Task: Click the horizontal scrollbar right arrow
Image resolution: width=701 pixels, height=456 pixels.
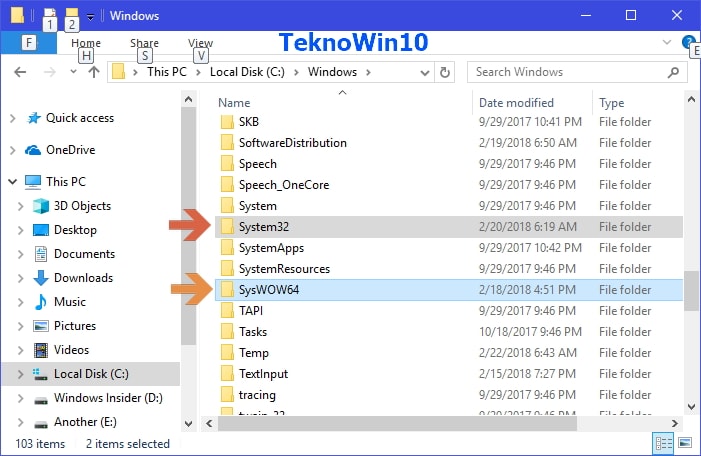Action: (x=674, y=423)
